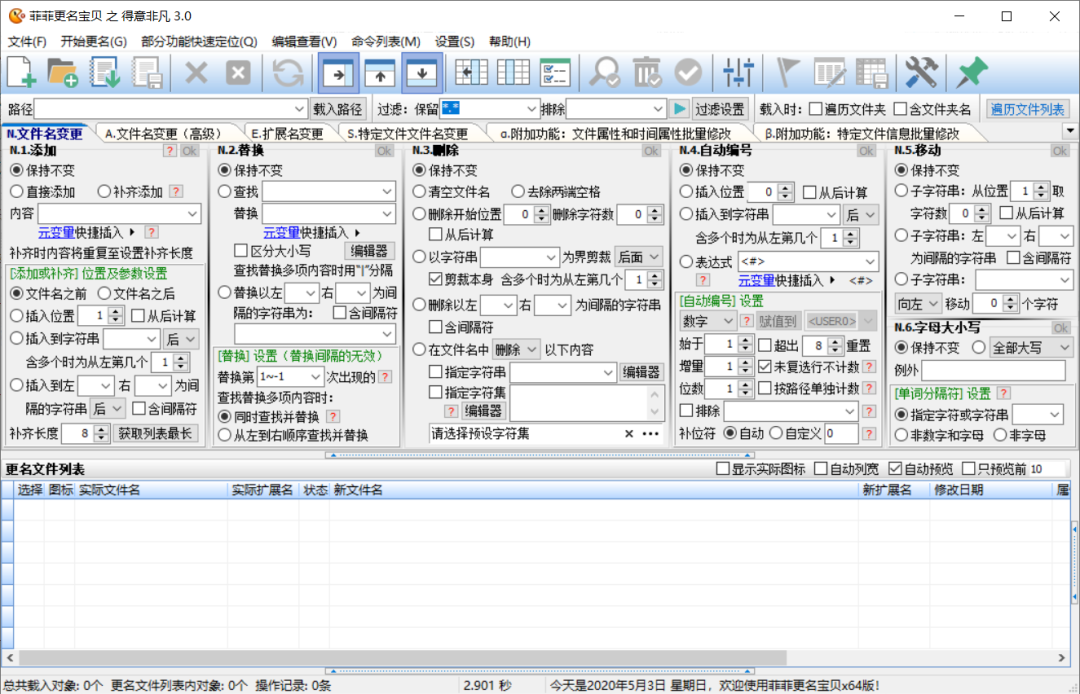The width and height of the screenshot is (1080, 694).
Task: Toggle the 自动预览 checkbox
Action: (895, 469)
